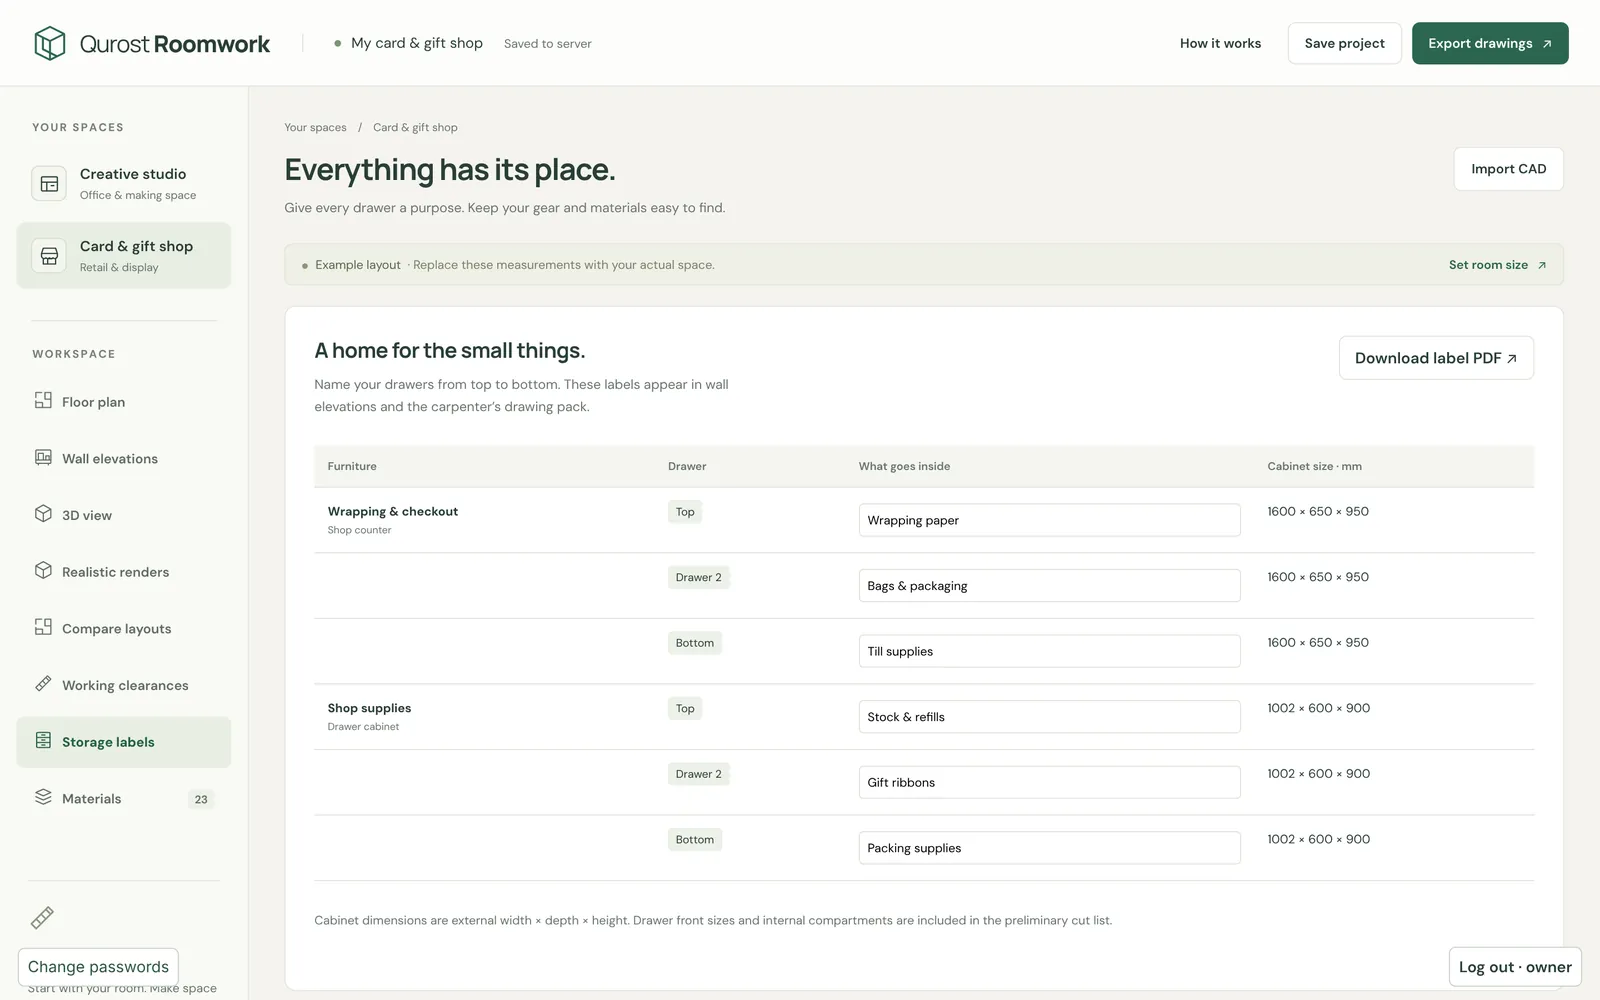Click the Realistic renders icon
This screenshot has width=1600, height=1000.
click(x=43, y=570)
